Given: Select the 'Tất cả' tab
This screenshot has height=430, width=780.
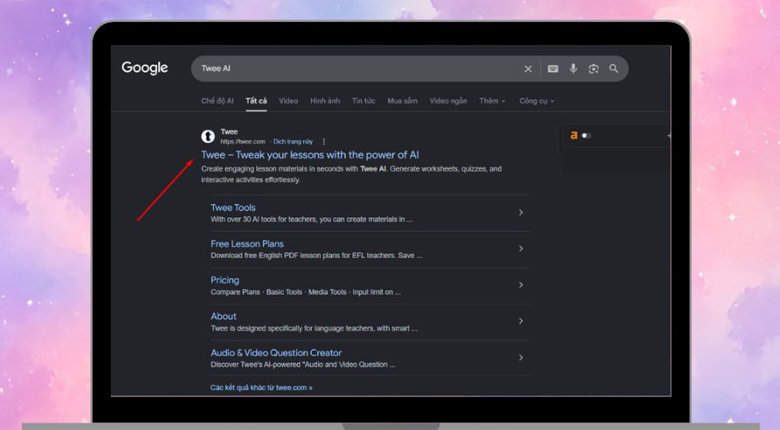Looking at the screenshot, I should click(x=256, y=101).
